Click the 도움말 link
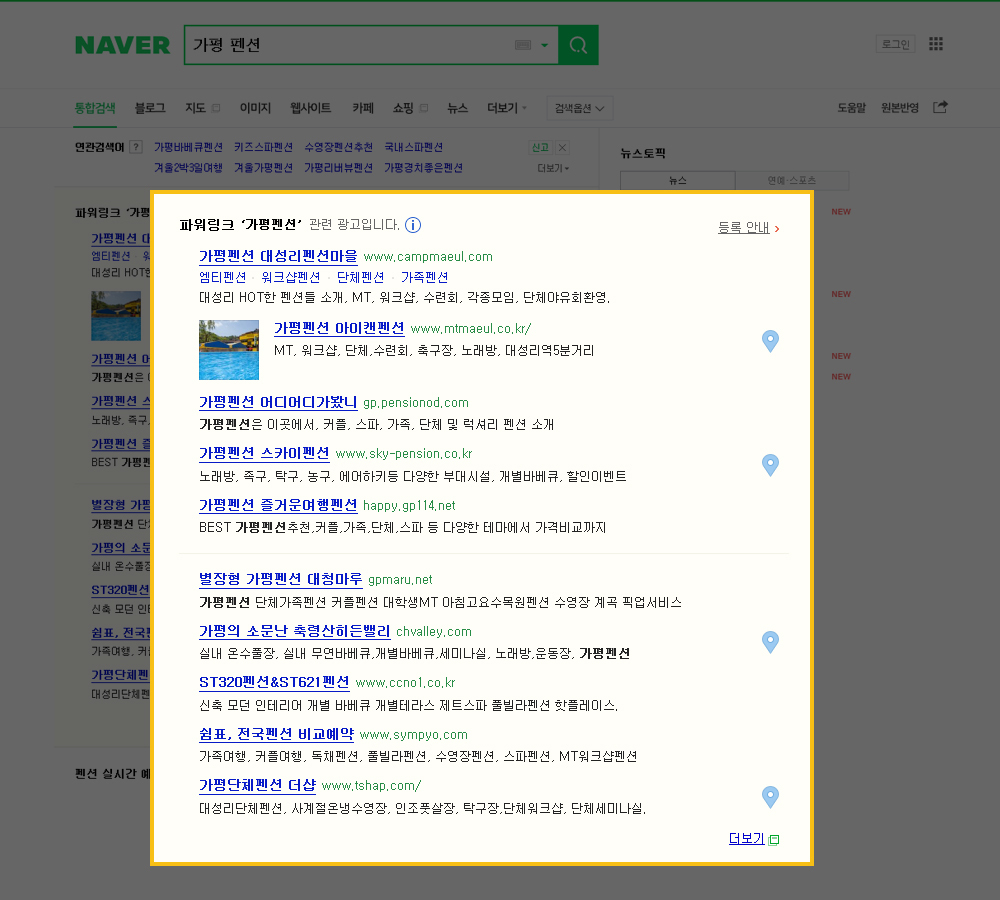 (x=851, y=108)
